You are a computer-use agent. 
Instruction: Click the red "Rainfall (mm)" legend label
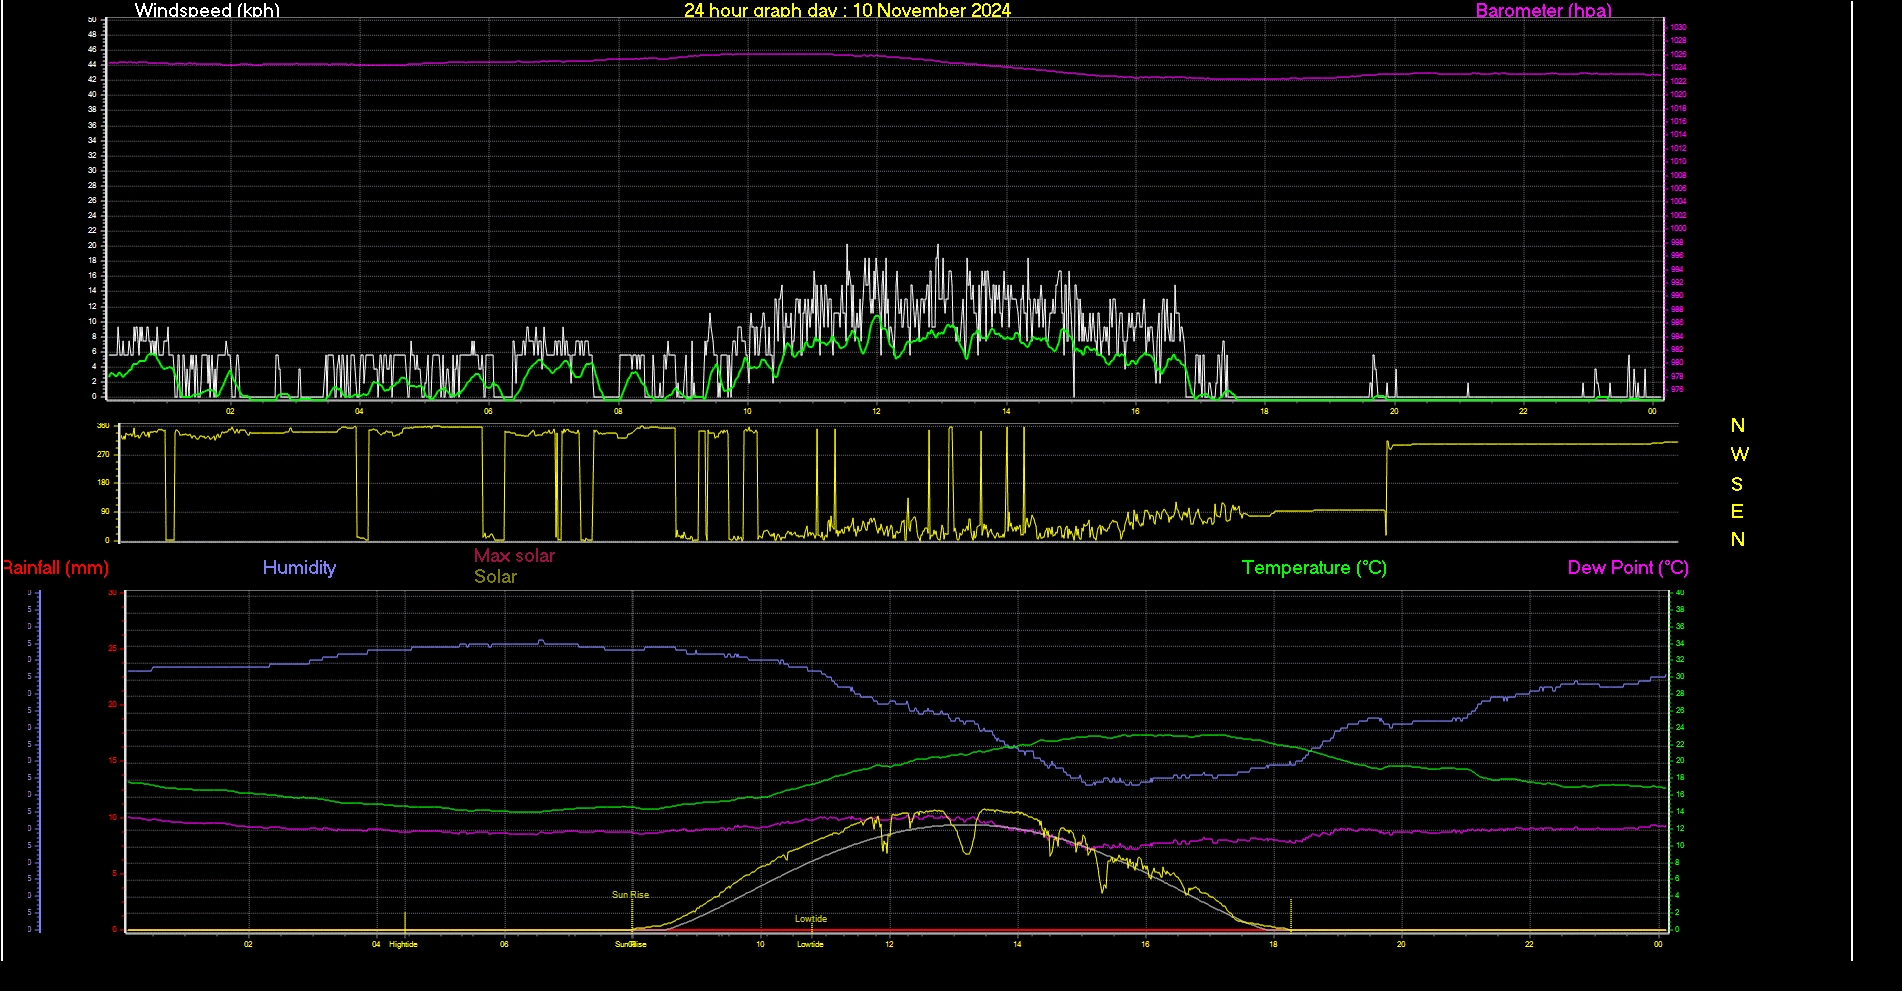pos(55,568)
